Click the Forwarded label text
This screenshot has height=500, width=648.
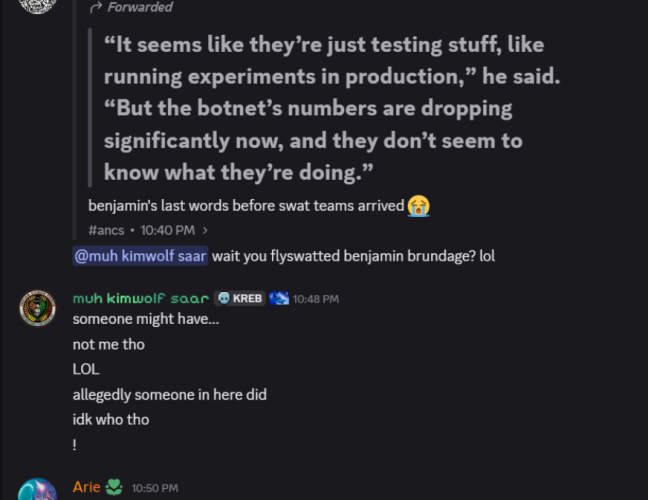[140, 7]
